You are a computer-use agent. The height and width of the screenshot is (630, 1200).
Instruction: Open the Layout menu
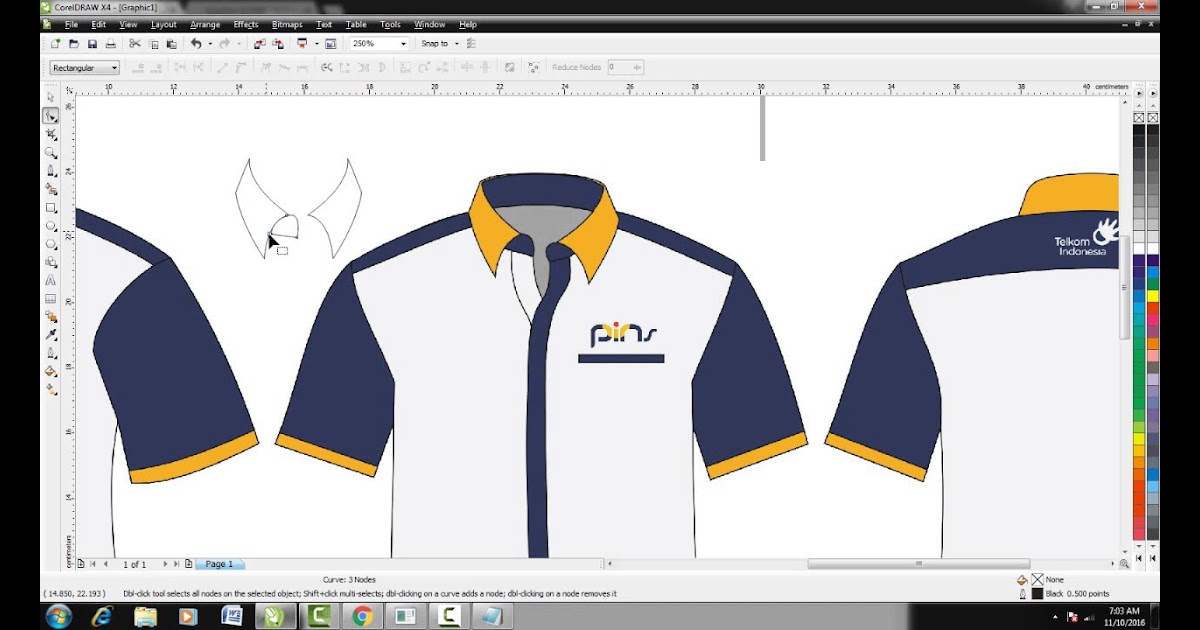[163, 24]
